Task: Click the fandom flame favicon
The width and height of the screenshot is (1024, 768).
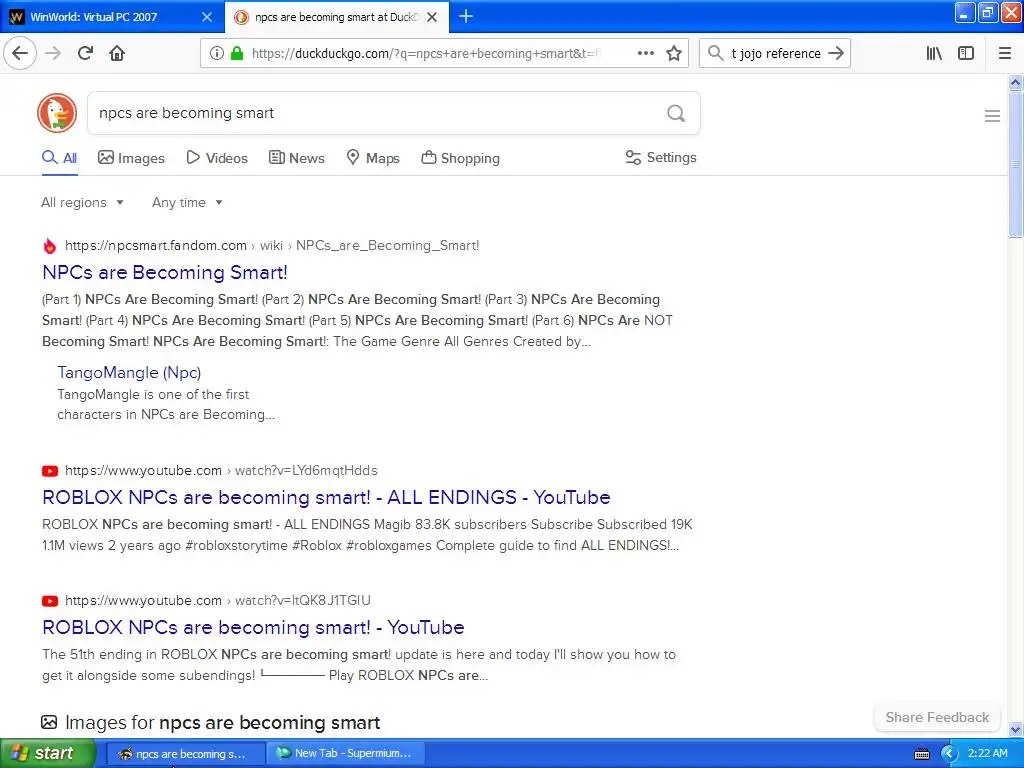Action: point(50,246)
